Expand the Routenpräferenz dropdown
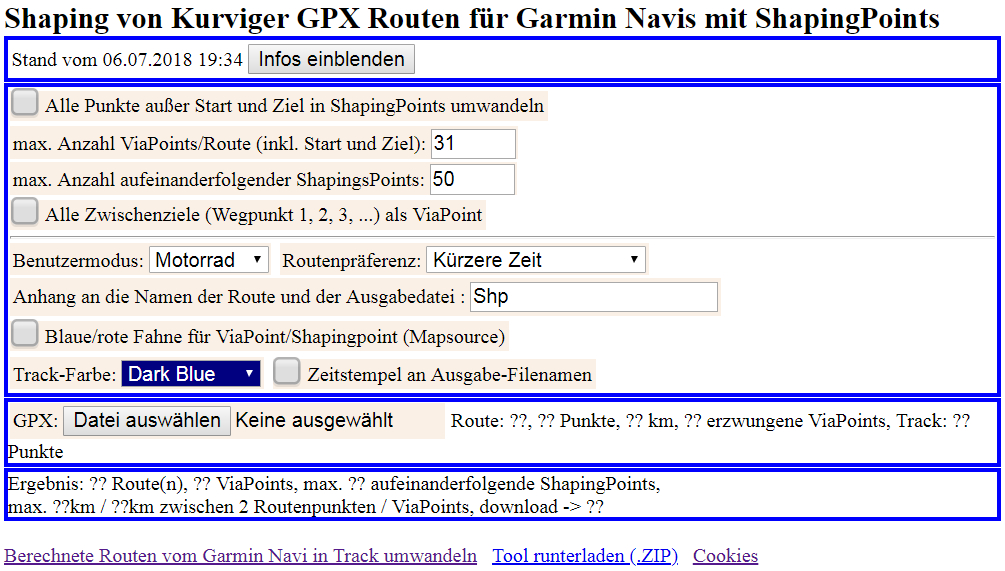The width and height of the screenshot is (1005, 571). pos(535,260)
